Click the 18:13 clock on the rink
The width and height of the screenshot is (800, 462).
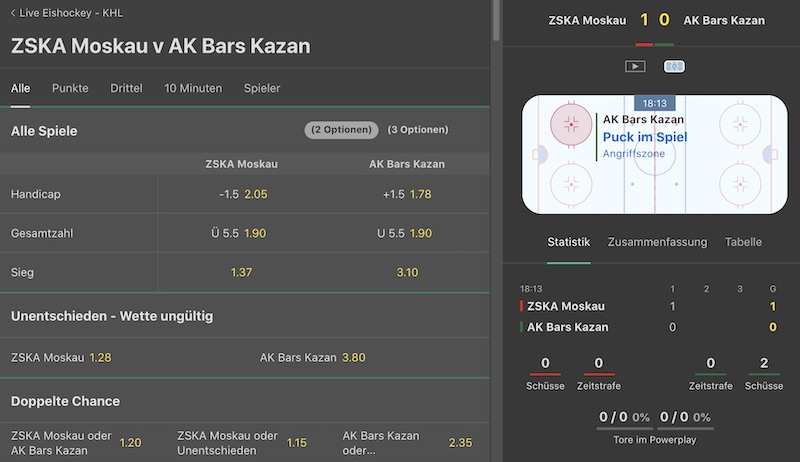[x=655, y=104]
